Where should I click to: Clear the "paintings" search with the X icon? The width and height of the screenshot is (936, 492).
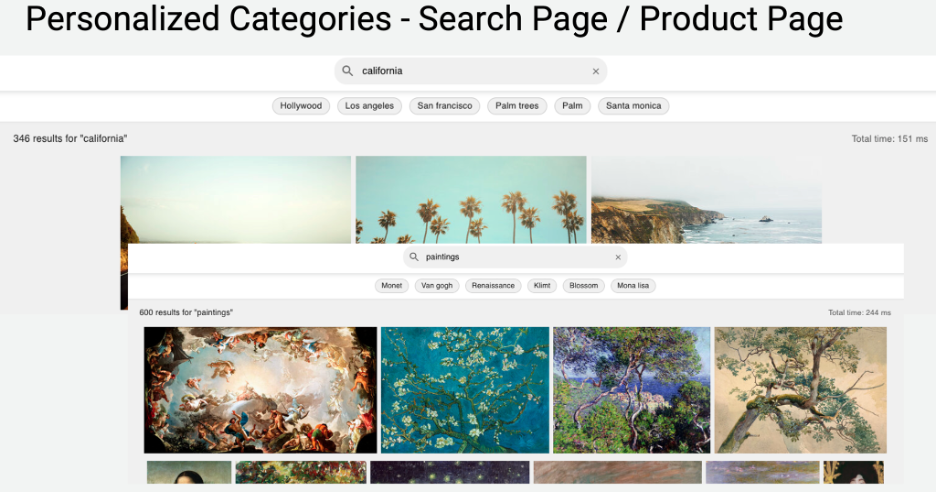(618, 257)
